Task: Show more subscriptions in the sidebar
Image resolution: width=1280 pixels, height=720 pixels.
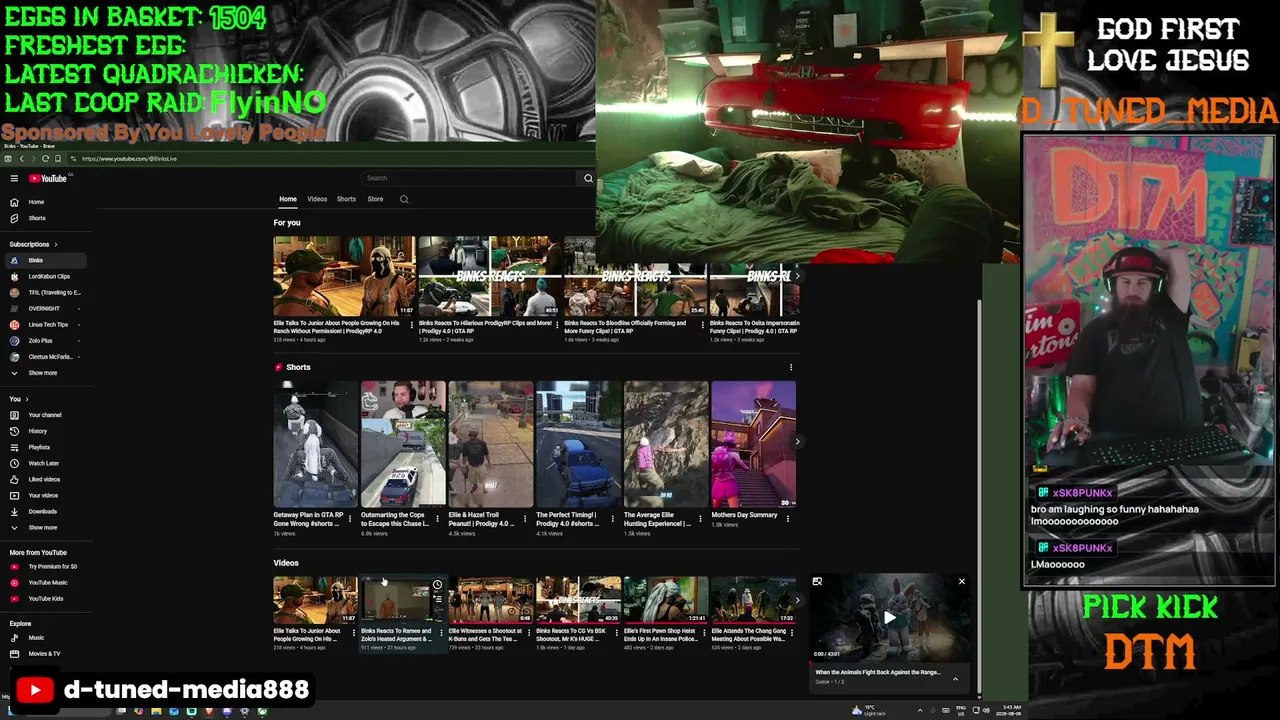Action: point(45,373)
